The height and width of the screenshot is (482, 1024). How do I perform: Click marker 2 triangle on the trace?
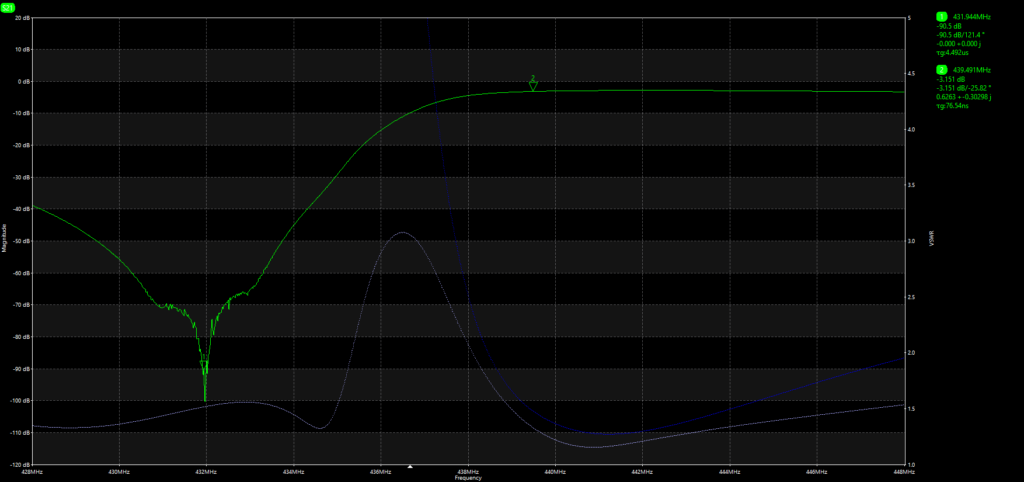[x=533, y=85]
